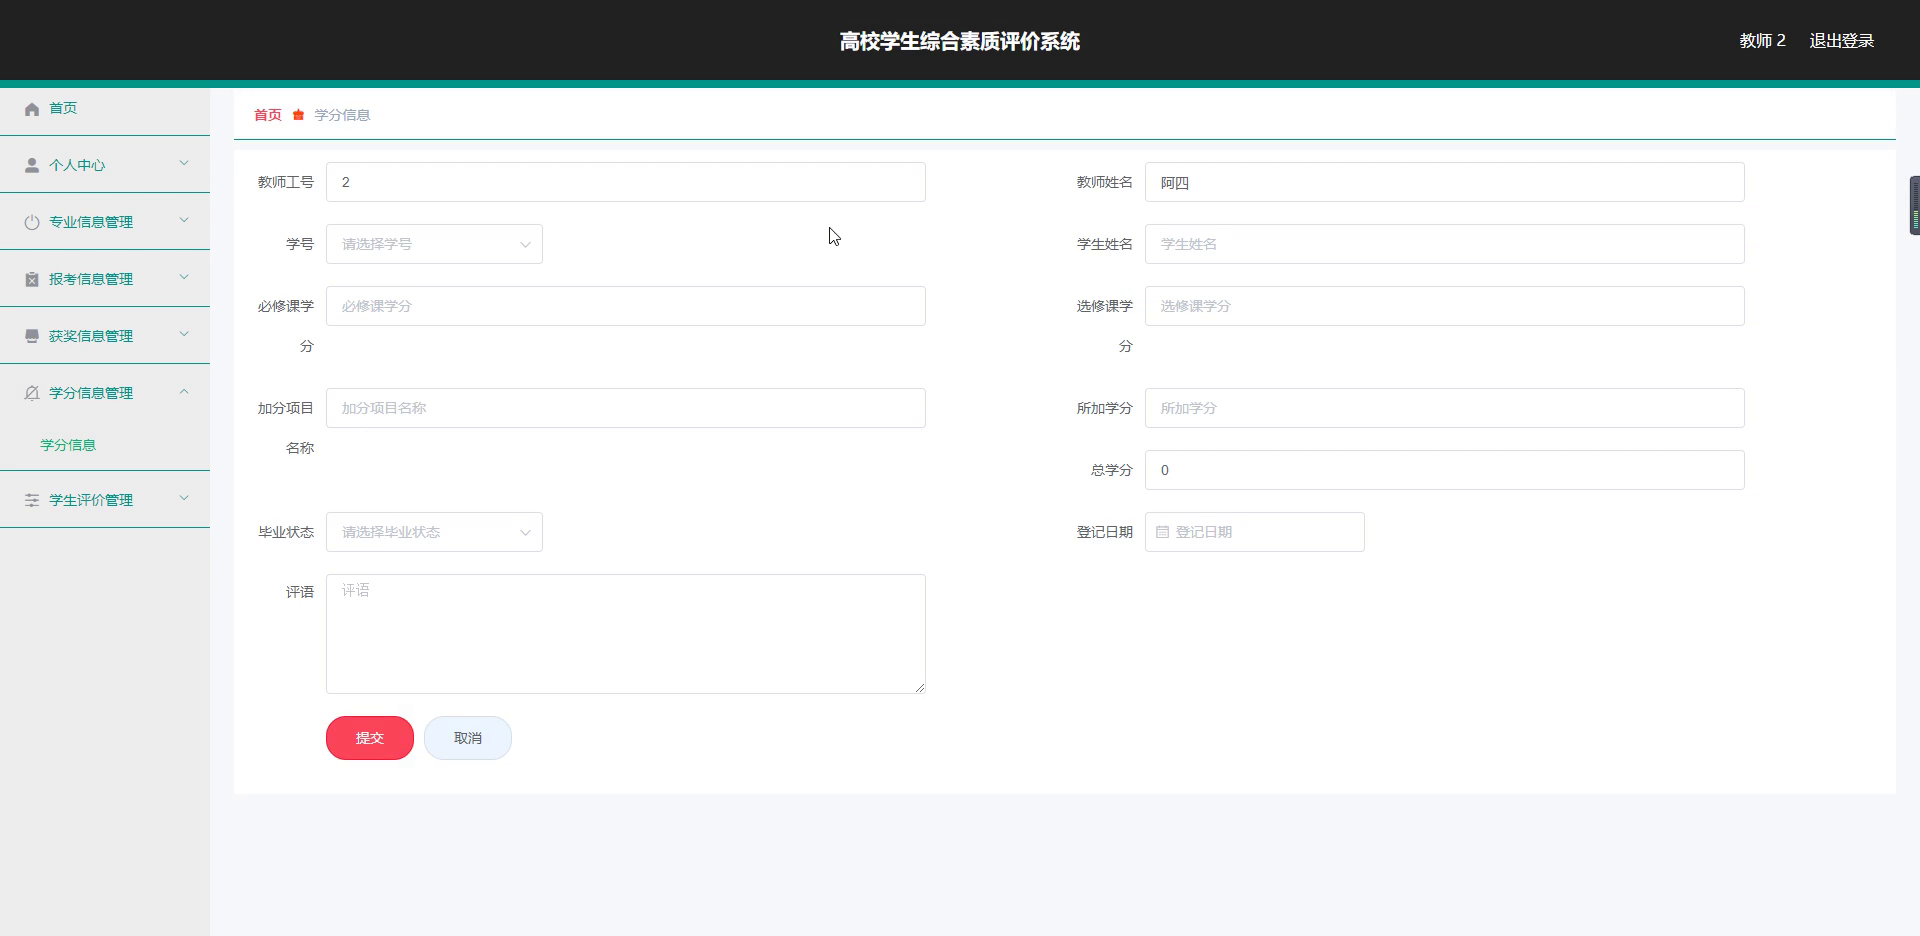Screen dimensions: 1920x936
Task: Open the 请选择毕业状态 dropdown
Action: point(434,532)
